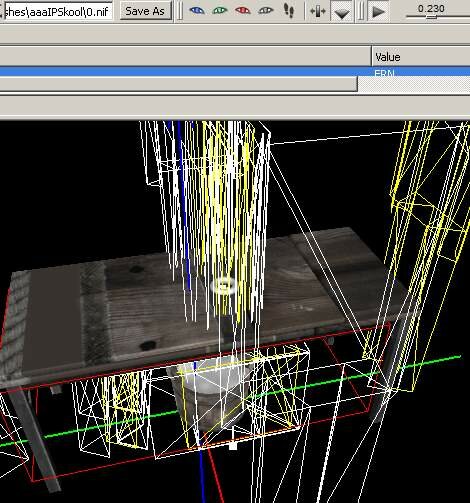Start animation with the play button
Image resolution: width=470 pixels, height=503 pixels.
click(x=378, y=12)
